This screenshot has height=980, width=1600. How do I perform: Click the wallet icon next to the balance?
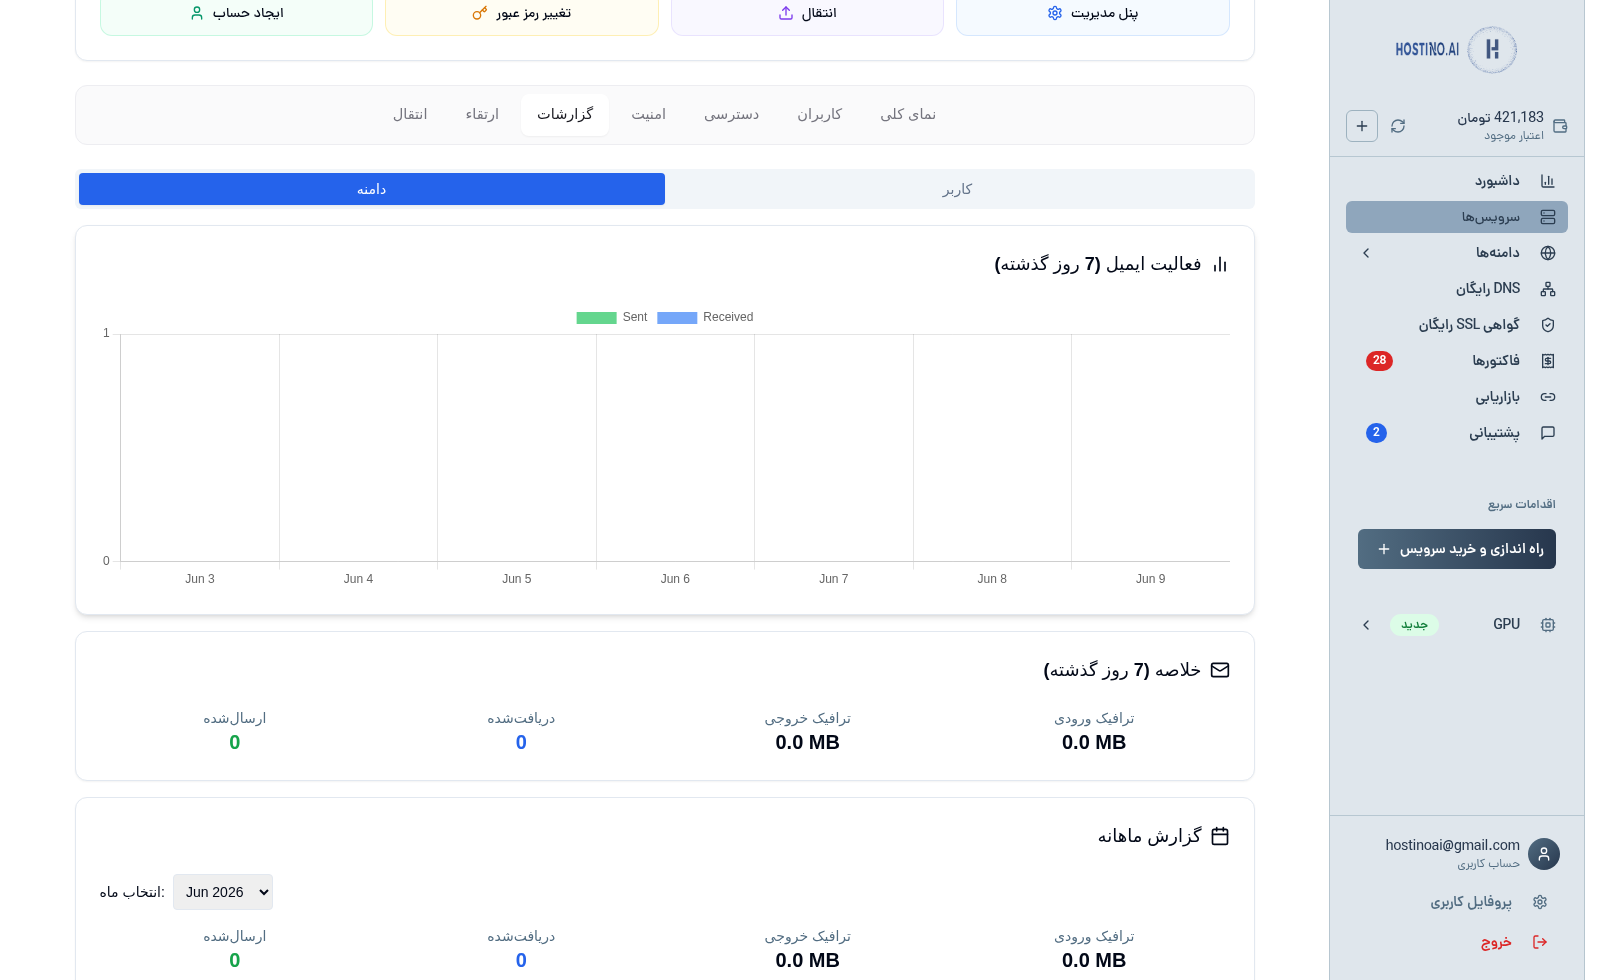(x=1560, y=126)
